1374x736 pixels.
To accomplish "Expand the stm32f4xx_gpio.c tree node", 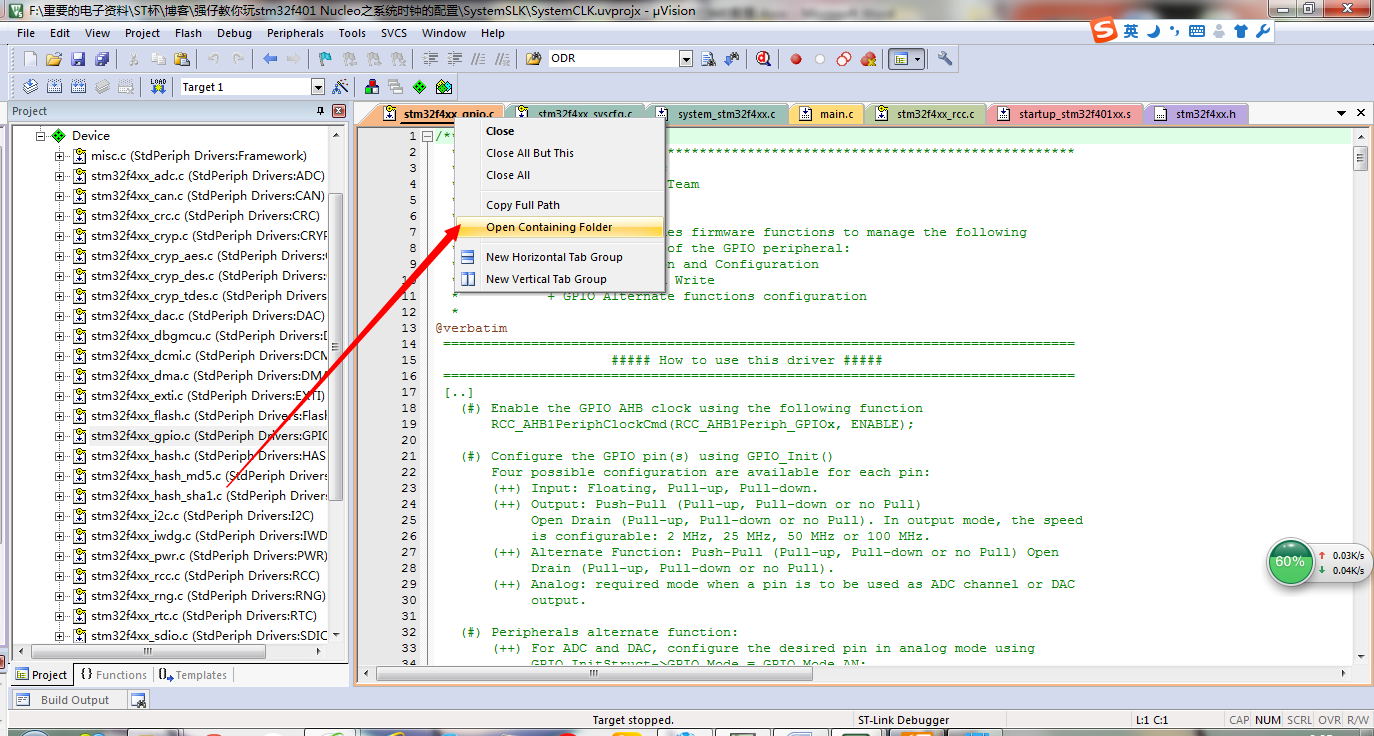I will point(60,436).
